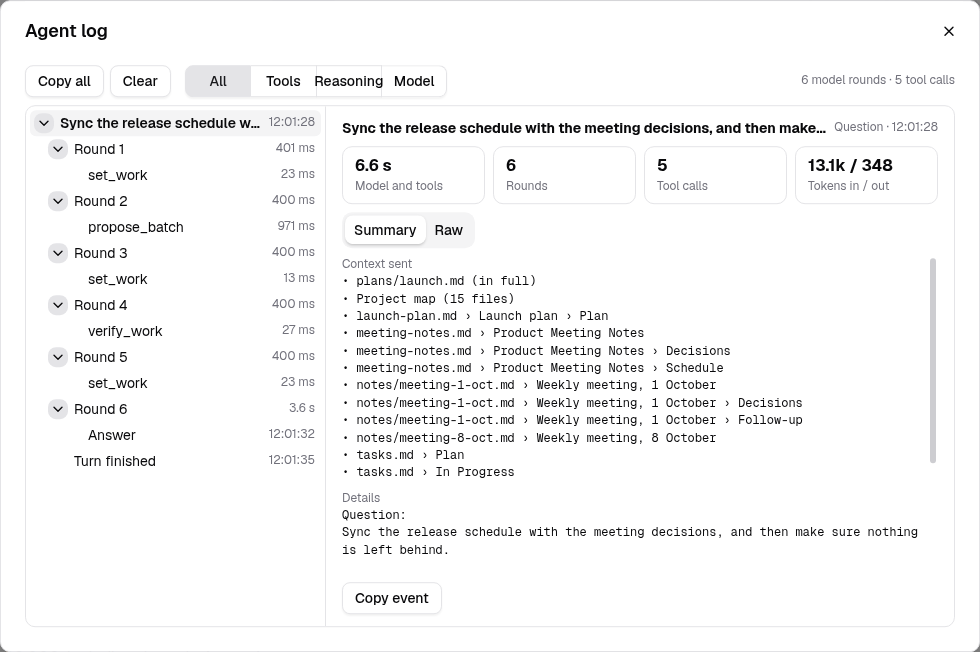Collapse the Round 1 chevron
Viewport: 980px width, 652px height.
58,149
